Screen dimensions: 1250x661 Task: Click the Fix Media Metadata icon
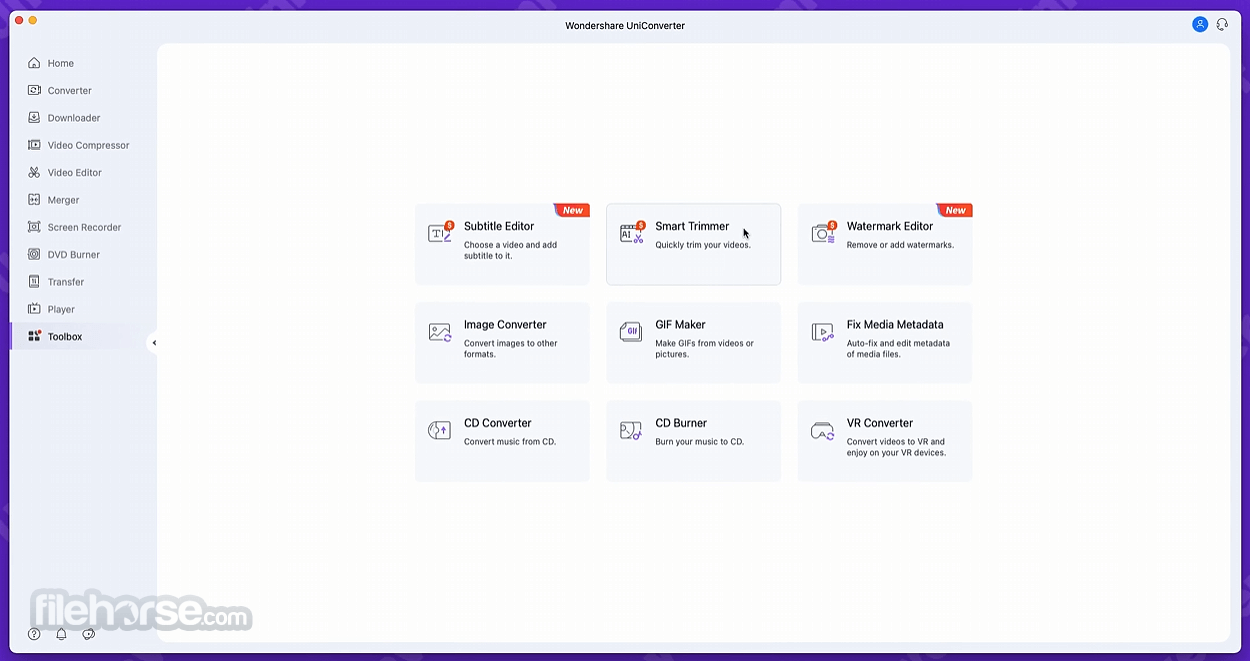pyautogui.click(x=822, y=333)
